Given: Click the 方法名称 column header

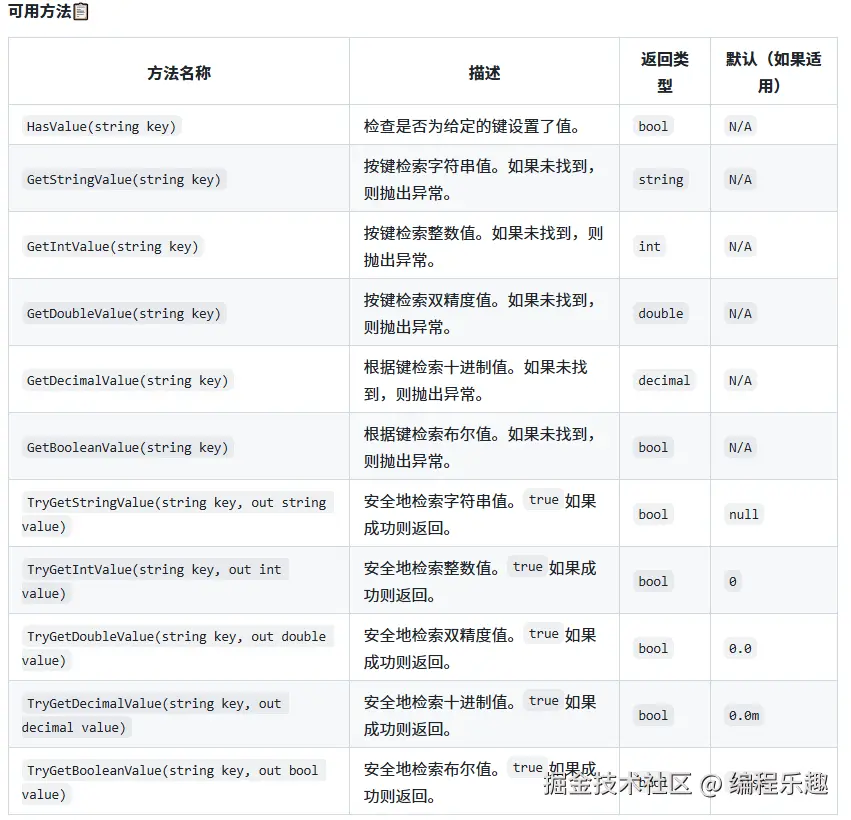Looking at the screenshot, I should [179, 72].
